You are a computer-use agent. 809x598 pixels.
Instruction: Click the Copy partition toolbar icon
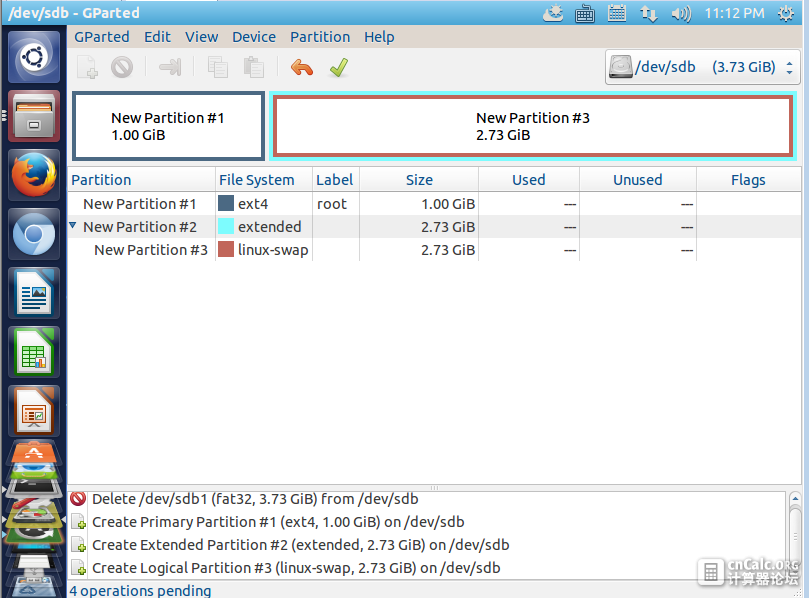217,68
